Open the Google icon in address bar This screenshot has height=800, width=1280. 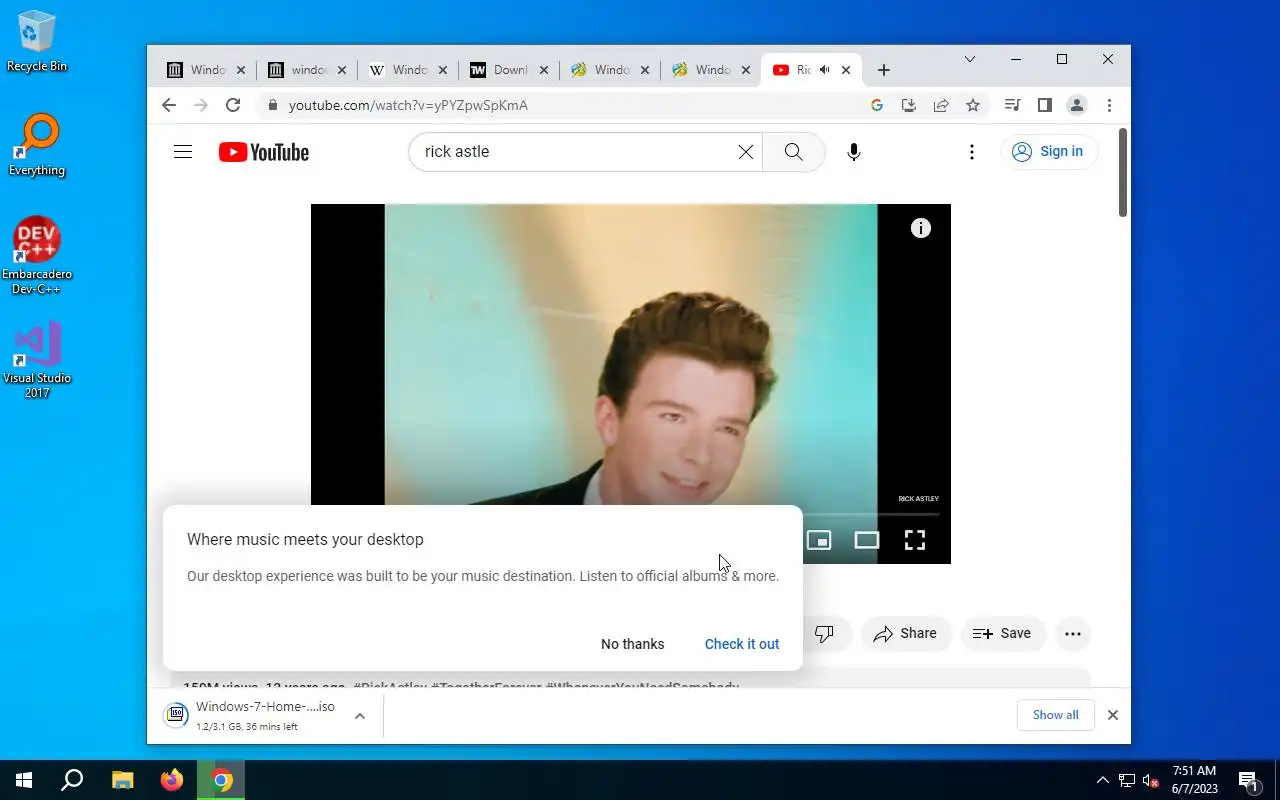877,105
